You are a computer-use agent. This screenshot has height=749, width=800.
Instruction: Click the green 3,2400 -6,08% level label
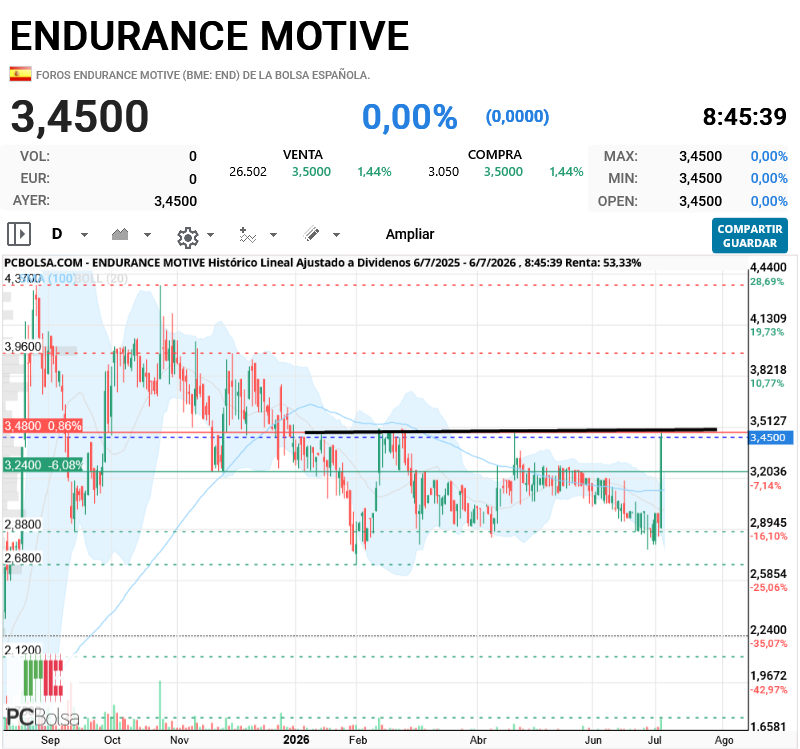[43, 465]
